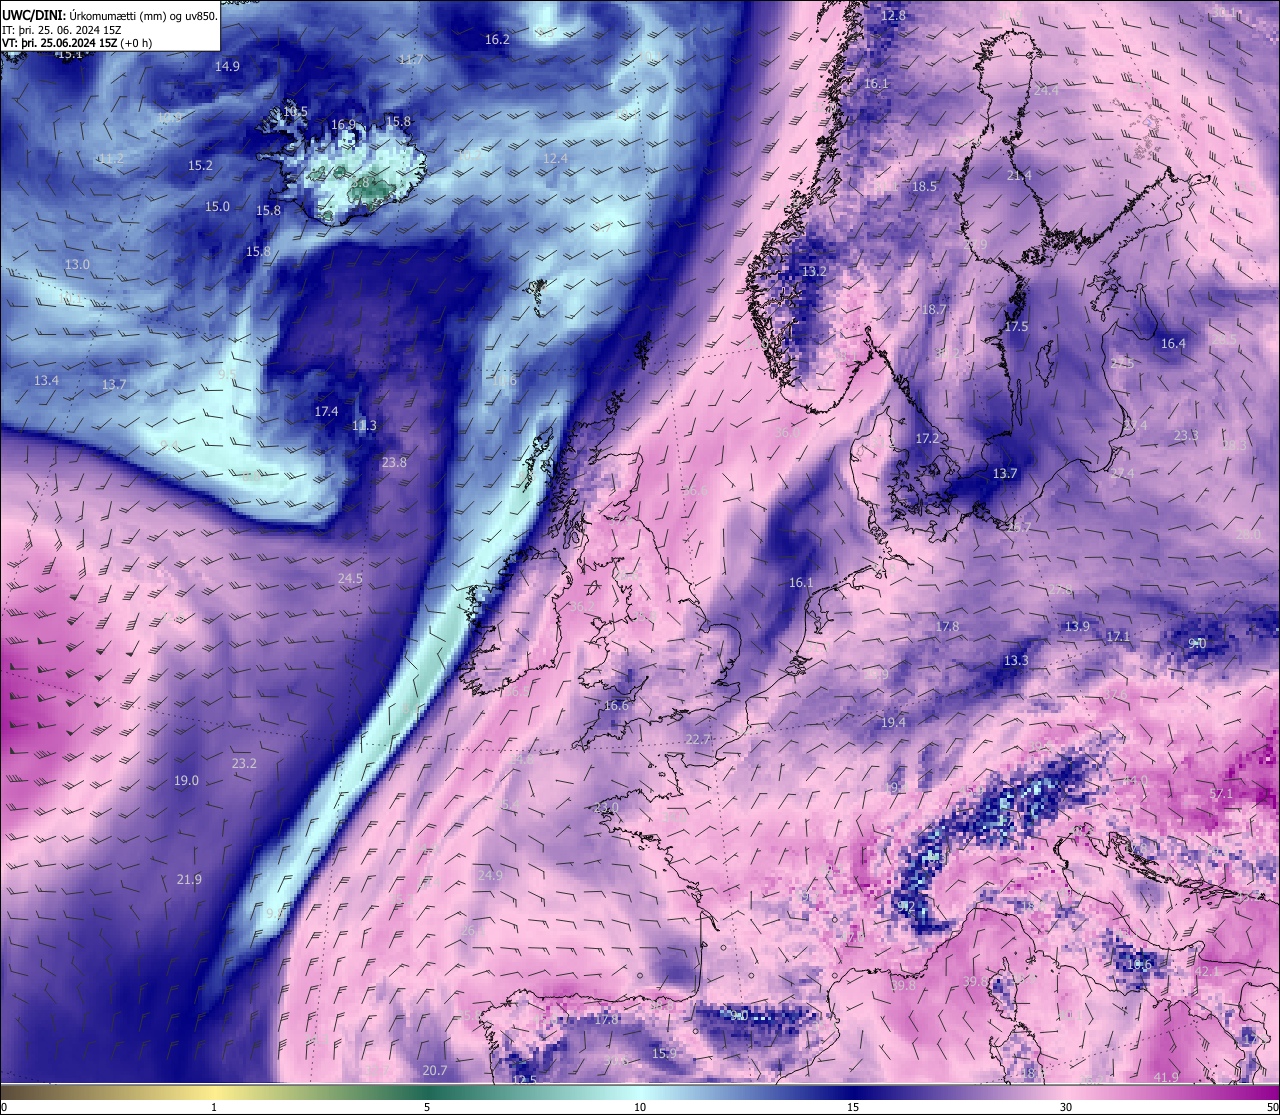Select the 20.7 value label

[435, 1071]
